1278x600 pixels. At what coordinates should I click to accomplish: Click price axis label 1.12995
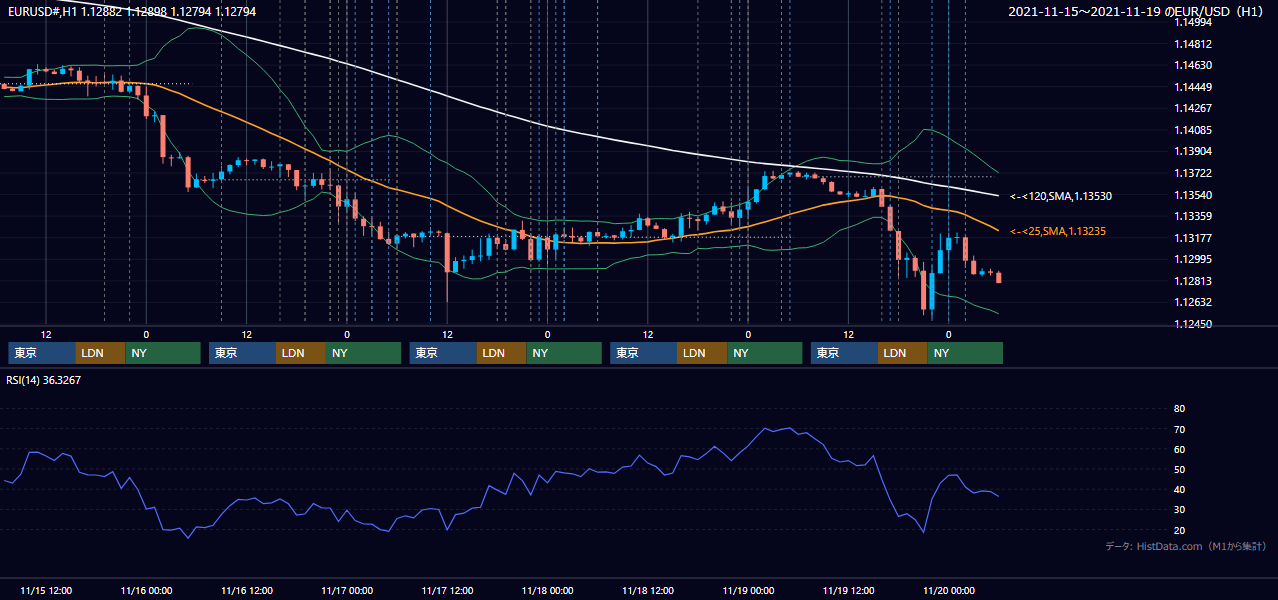coord(1193,259)
